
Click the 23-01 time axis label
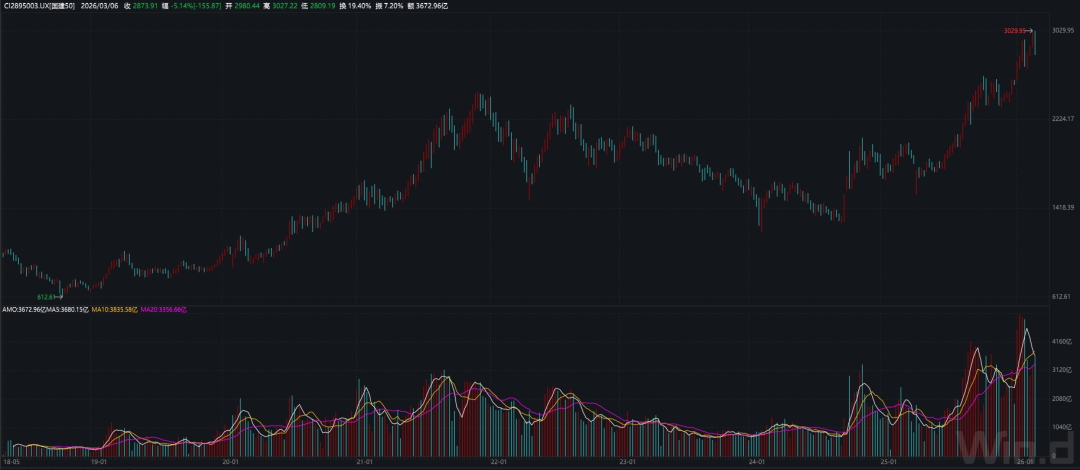(627, 462)
